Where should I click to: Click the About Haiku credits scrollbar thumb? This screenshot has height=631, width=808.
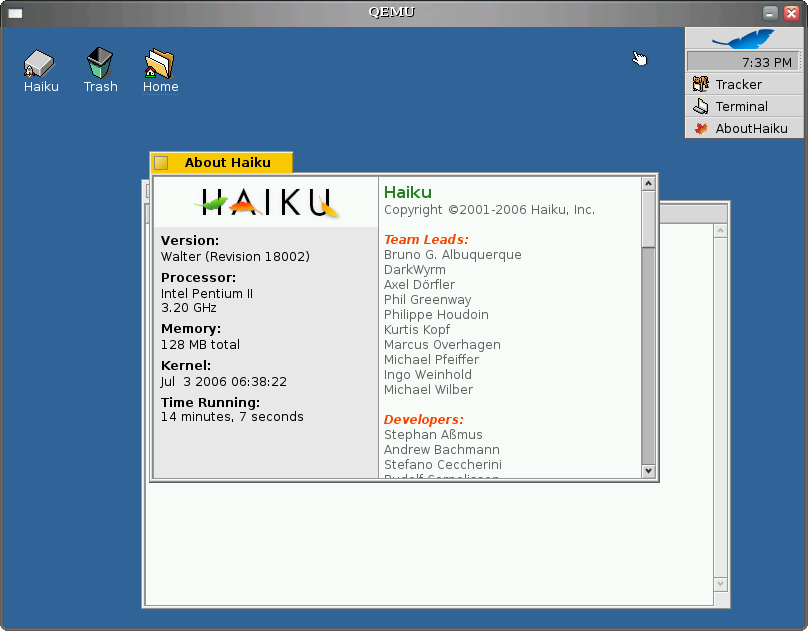648,219
